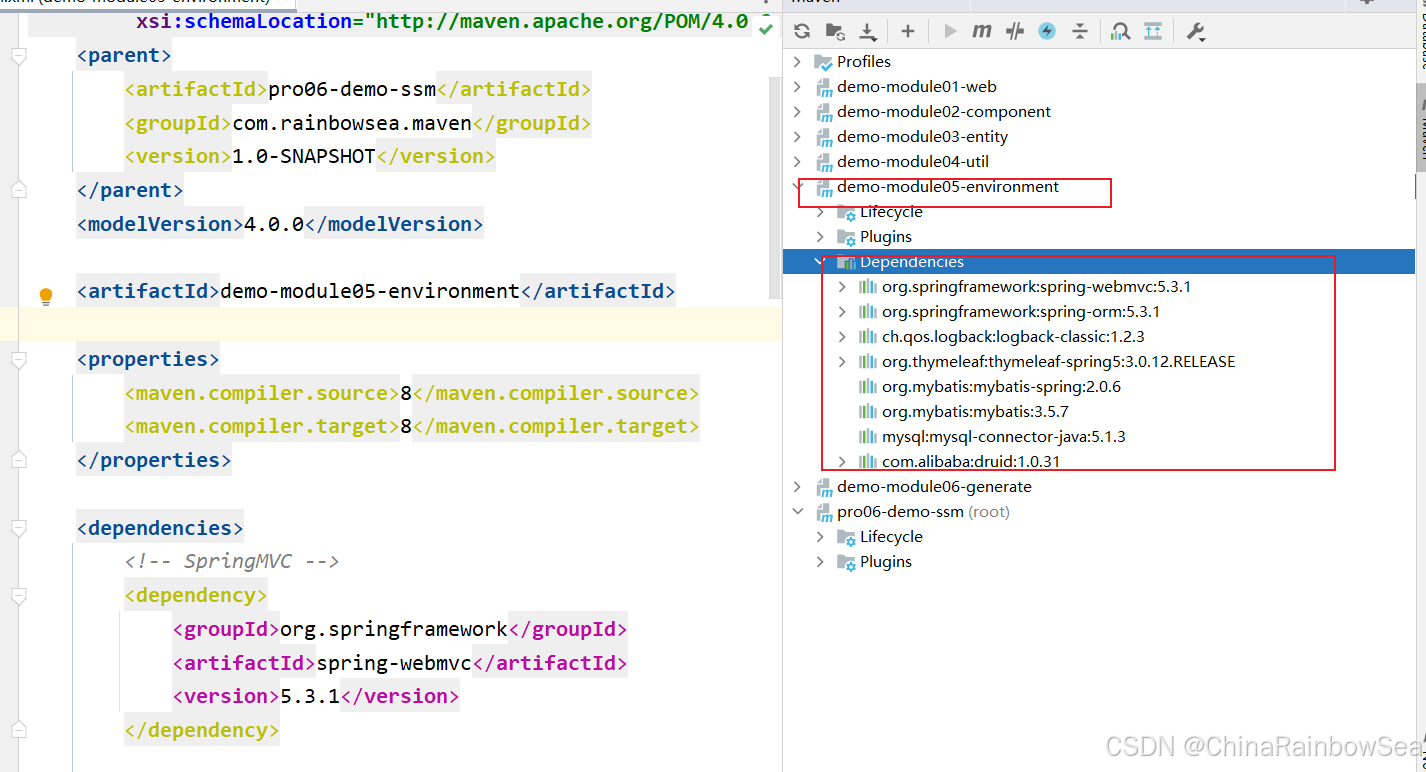Expand demo-module01-web node
This screenshot has width=1426, height=772.
(797, 87)
